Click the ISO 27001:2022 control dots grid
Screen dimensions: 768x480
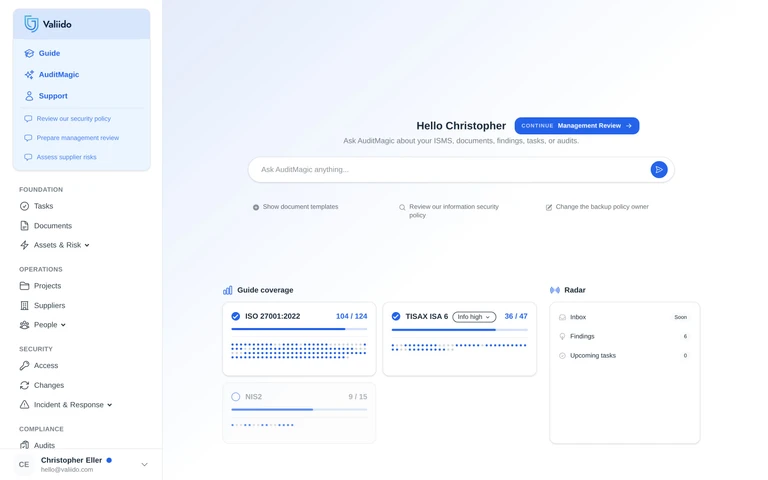pos(299,351)
